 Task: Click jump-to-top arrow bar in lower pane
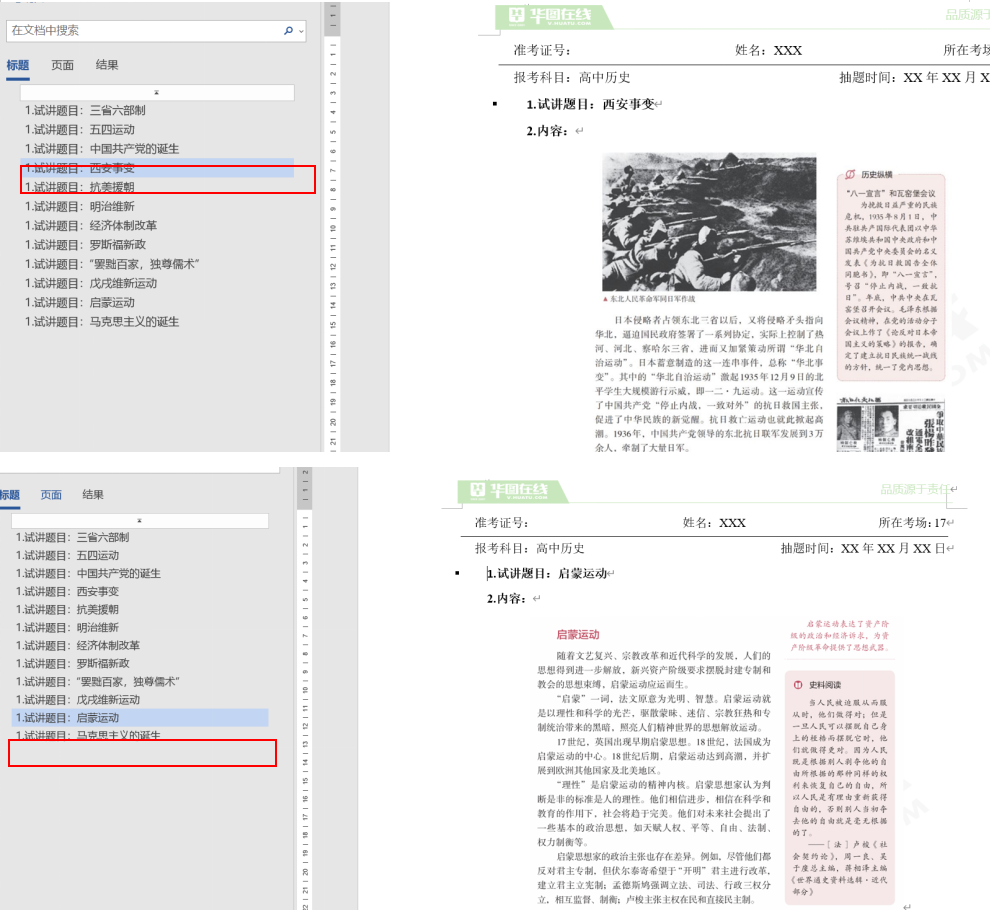[140, 521]
